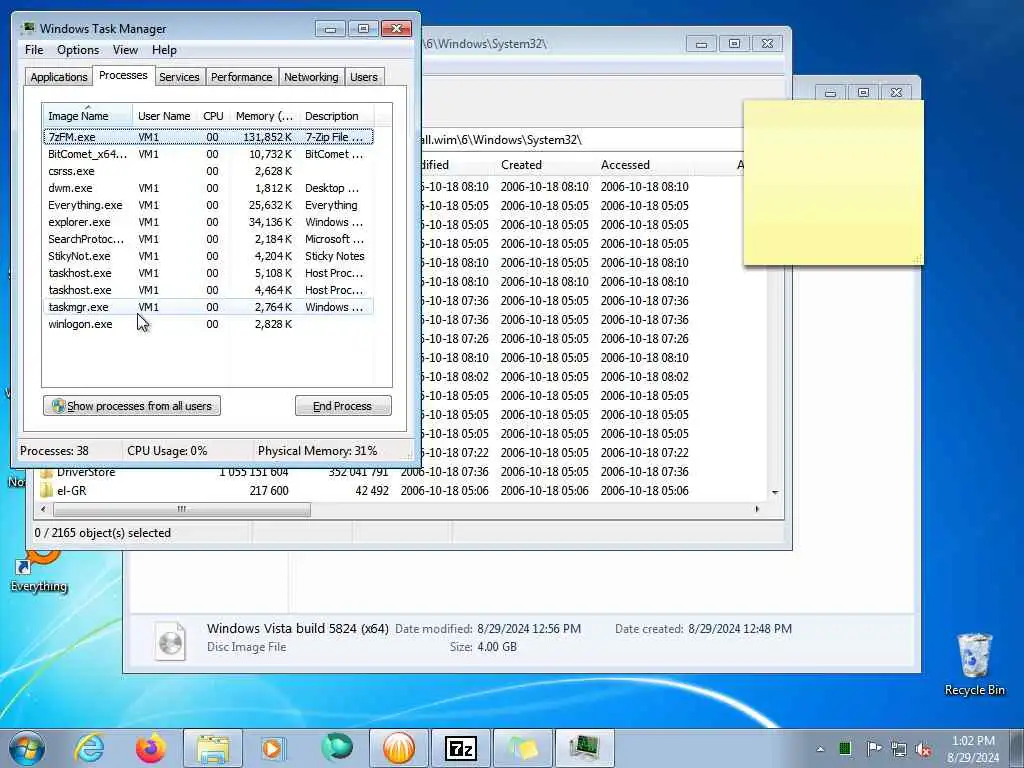Image resolution: width=1024 pixels, height=768 pixels.
Task: Open the Recycle Bin desktop icon
Action: [974, 664]
